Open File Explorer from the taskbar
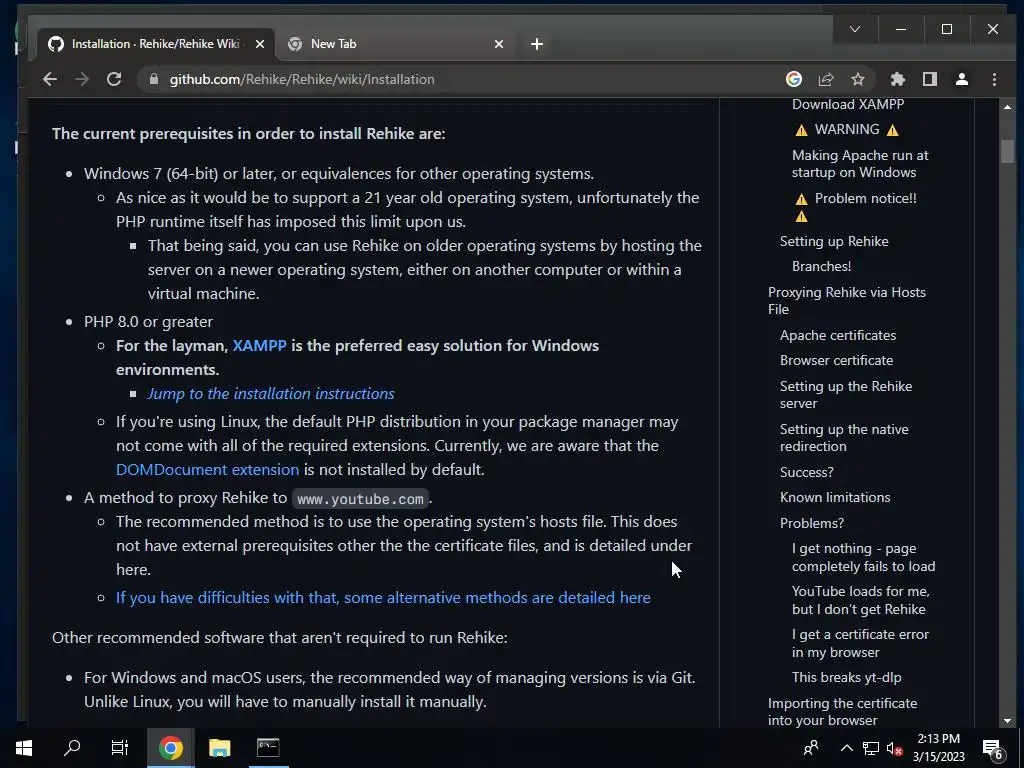Screen dimensions: 1024x768 point(219,748)
